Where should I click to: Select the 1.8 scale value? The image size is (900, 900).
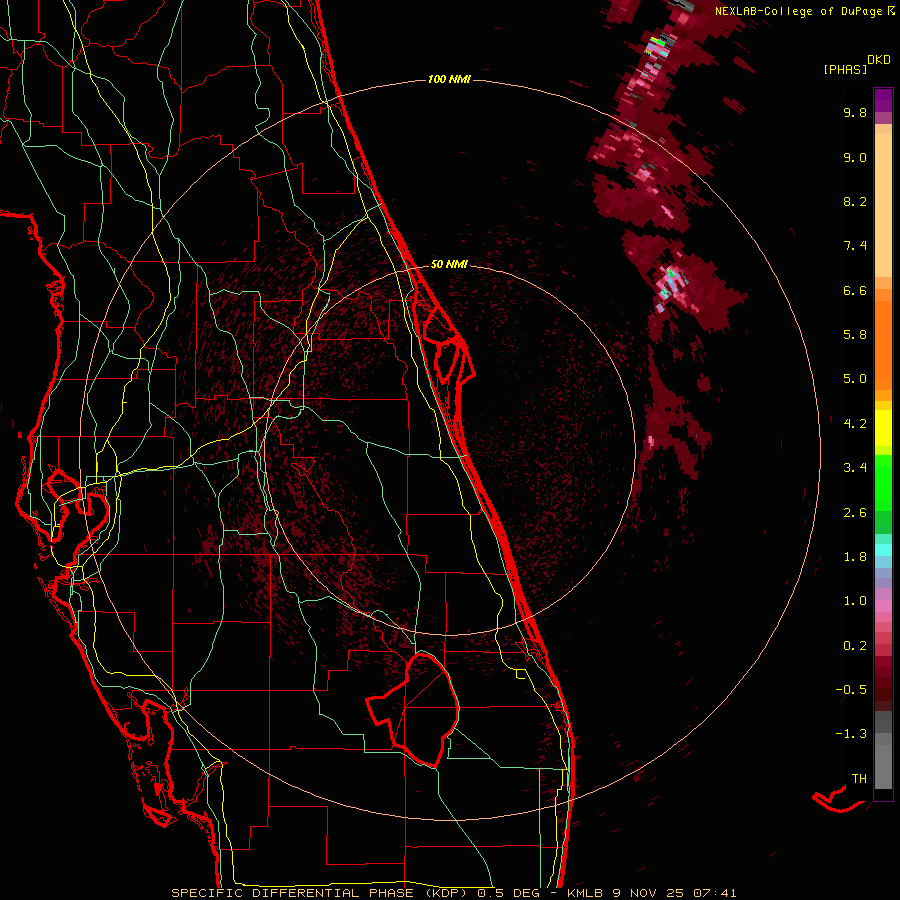point(855,557)
